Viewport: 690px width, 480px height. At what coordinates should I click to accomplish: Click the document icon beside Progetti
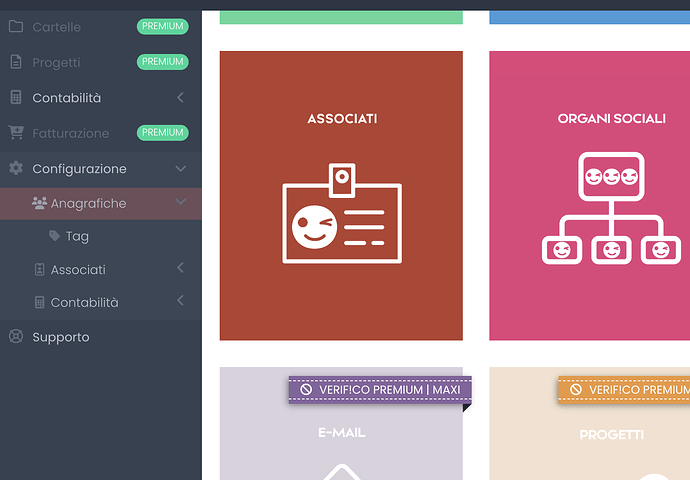pos(15,62)
